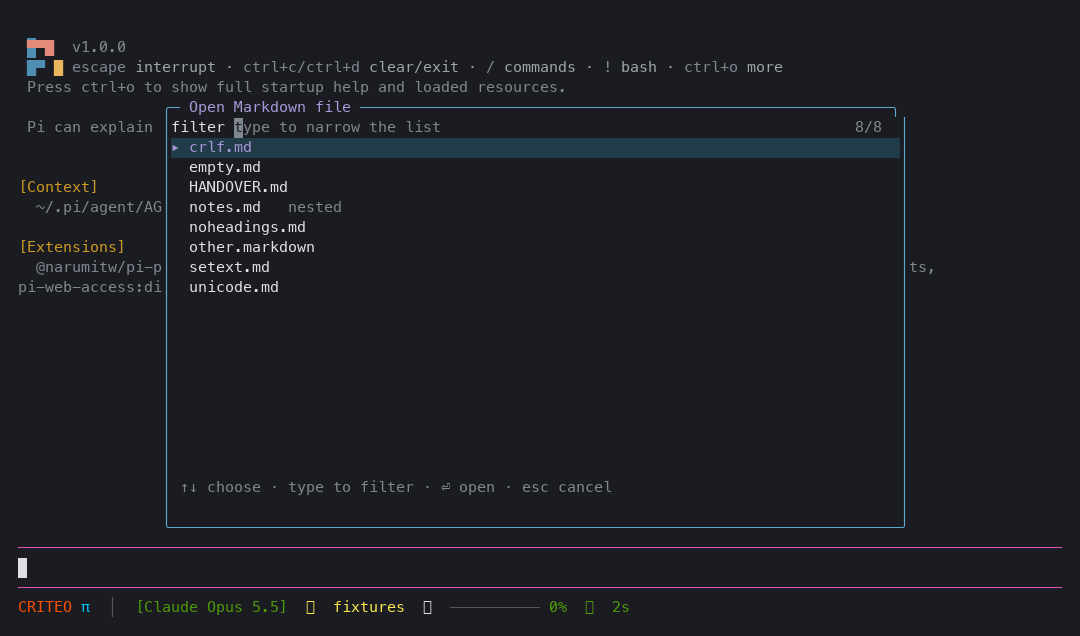
Task: Click the main prompt input line
Action: (540, 568)
